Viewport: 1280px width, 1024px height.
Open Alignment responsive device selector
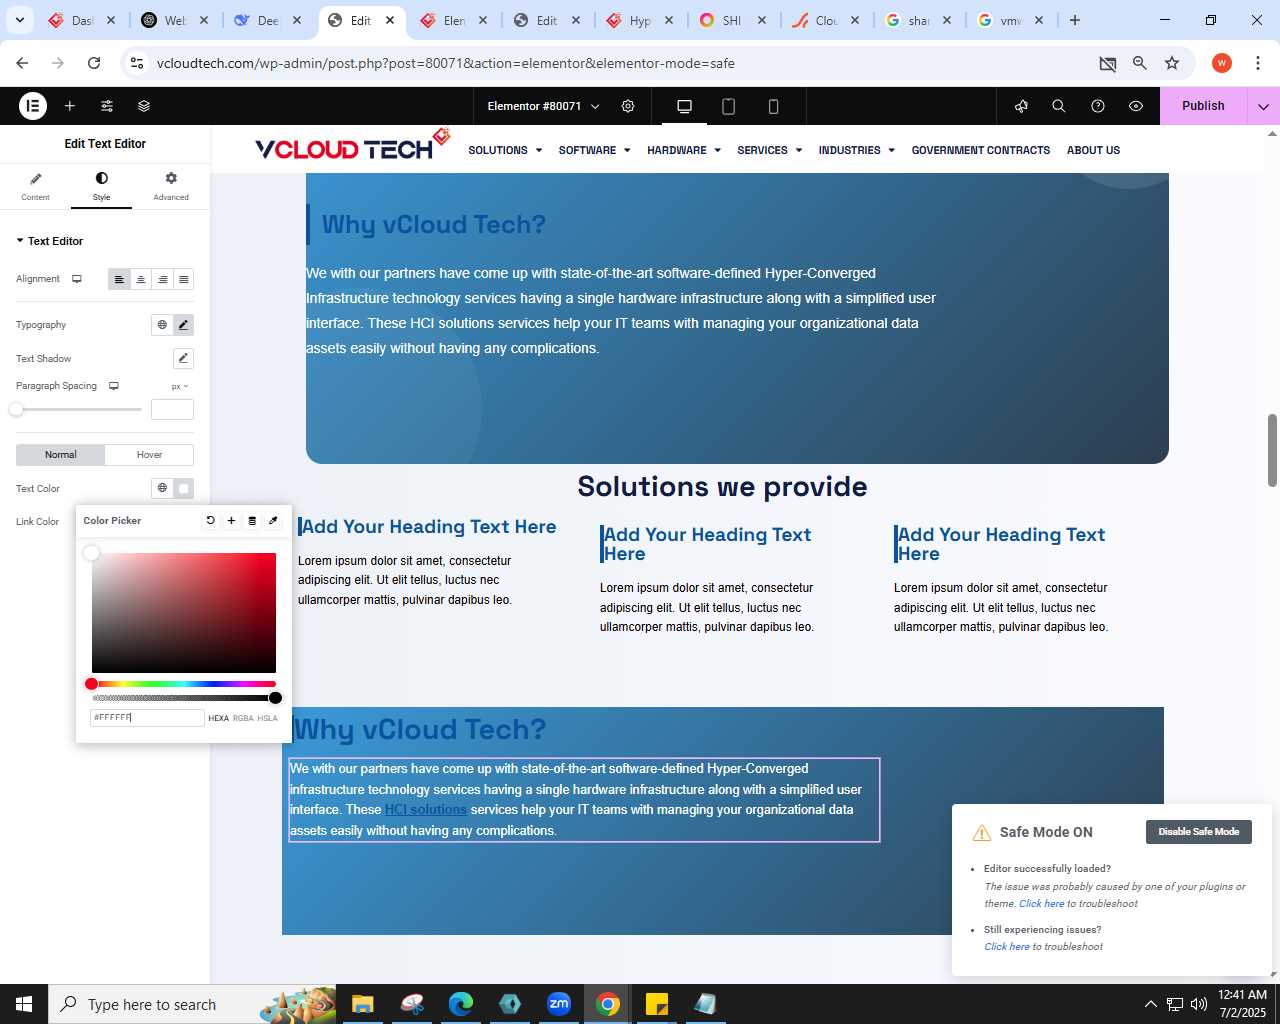click(x=76, y=279)
